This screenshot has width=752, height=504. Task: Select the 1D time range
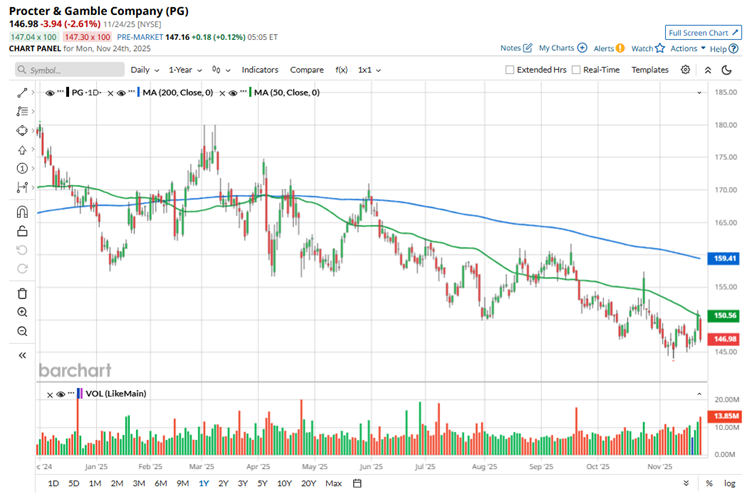click(x=53, y=483)
